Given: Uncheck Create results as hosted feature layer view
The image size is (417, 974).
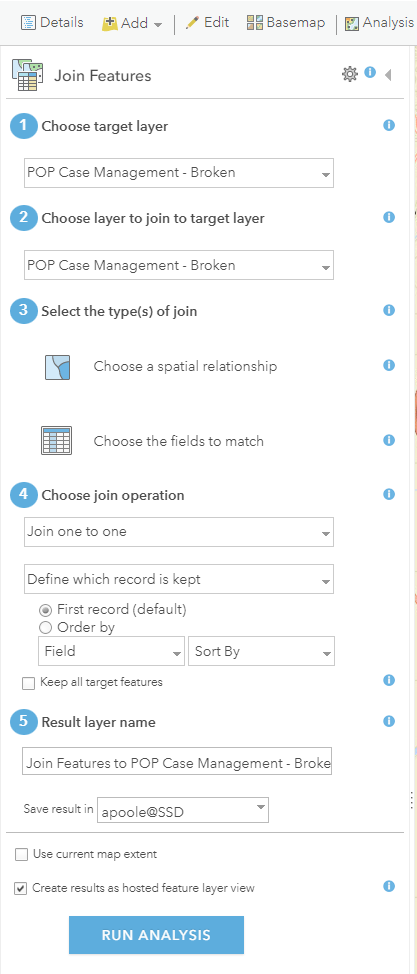Looking at the screenshot, I should 21,889.
